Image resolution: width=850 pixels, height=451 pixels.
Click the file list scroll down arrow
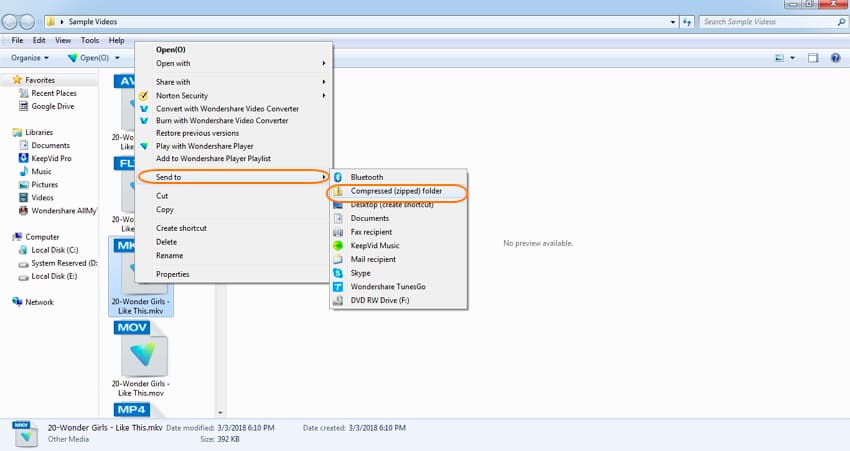pyautogui.click(x=220, y=413)
